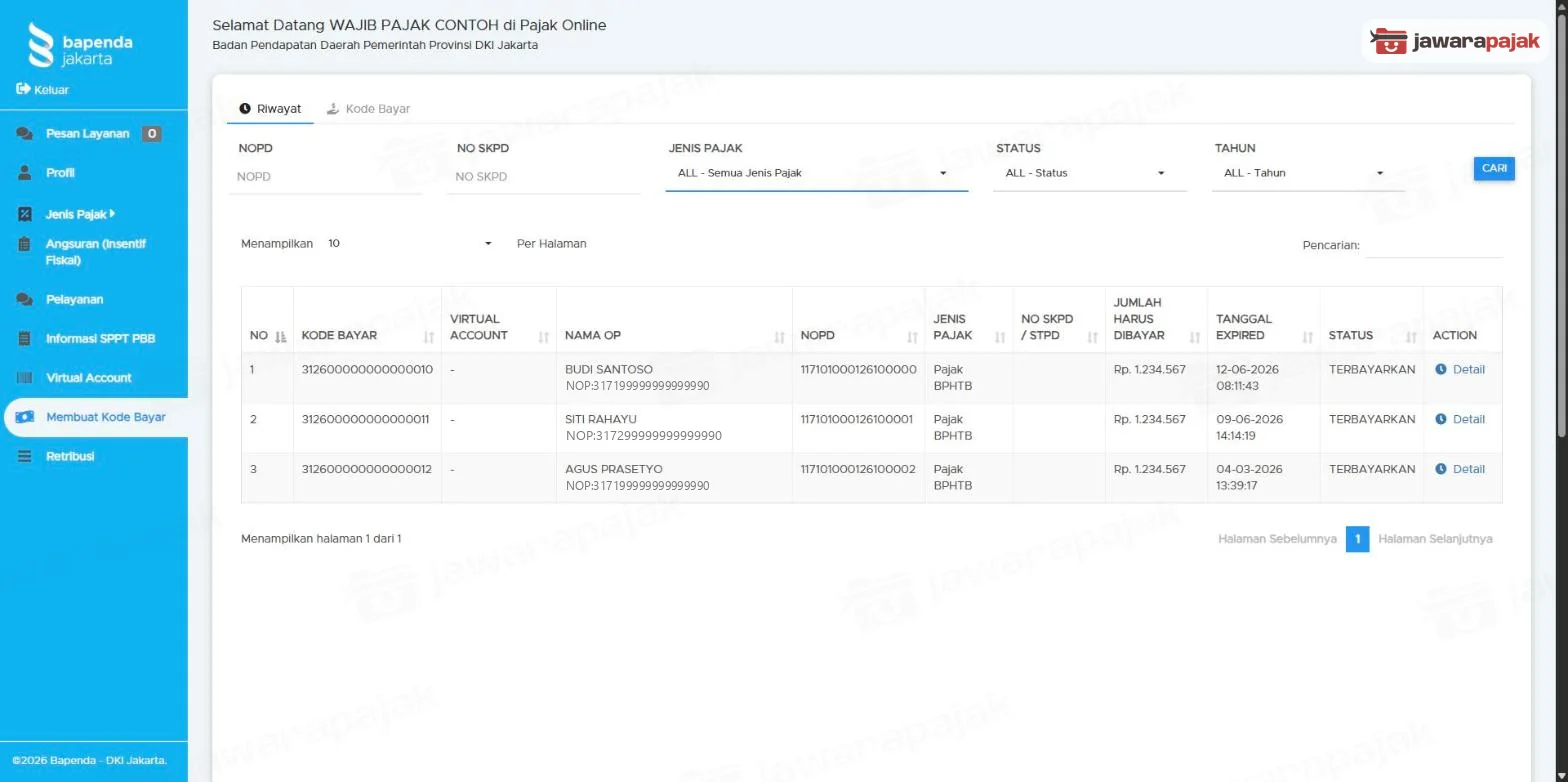The height and width of the screenshot is (782, 1568).
Task: Open Profil page from sidebar
Action: pos(60,173)
